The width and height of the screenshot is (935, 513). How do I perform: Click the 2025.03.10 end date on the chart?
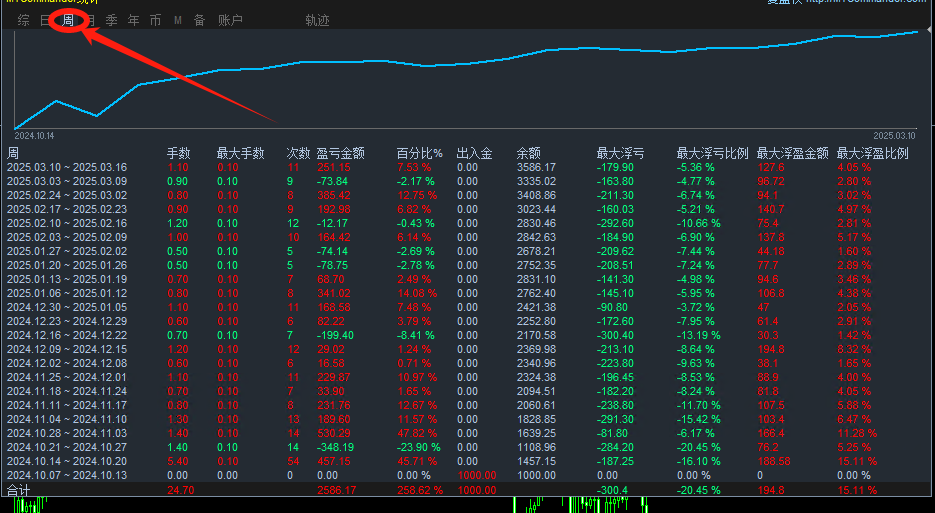click(x=894, y=136)
